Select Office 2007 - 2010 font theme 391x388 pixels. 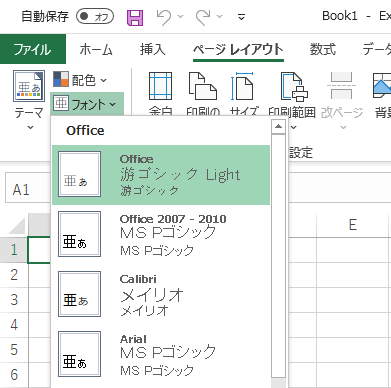click(x=161, y=234)
